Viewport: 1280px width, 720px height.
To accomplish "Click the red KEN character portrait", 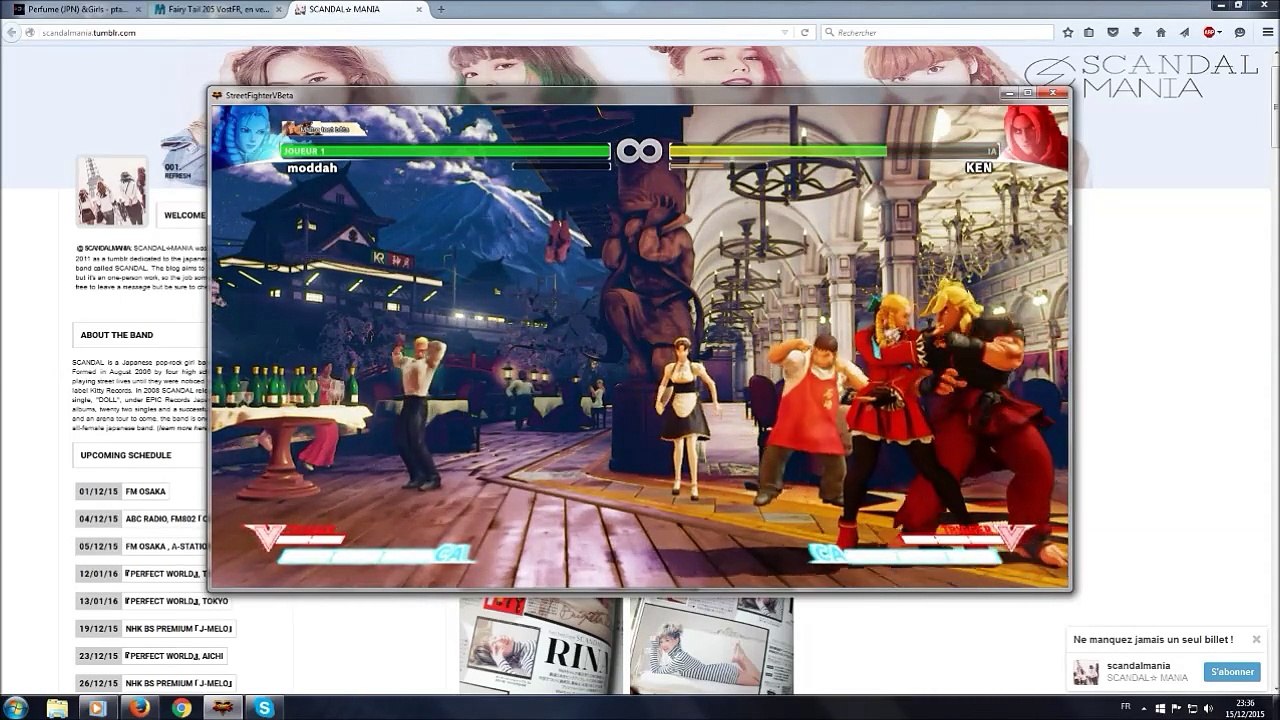I will point(1034,136).
